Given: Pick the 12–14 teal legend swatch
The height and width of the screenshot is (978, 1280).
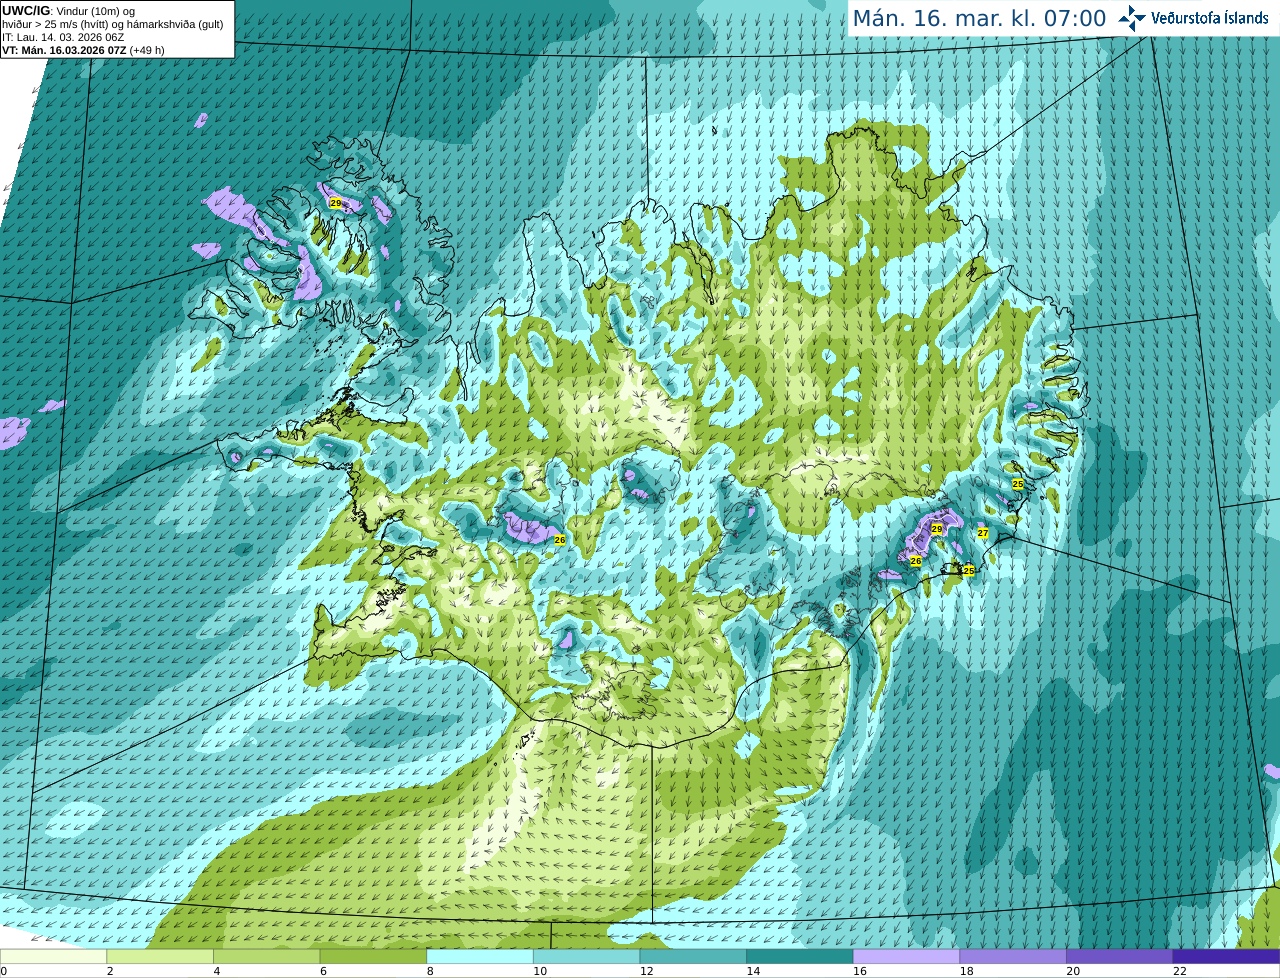Looking at the screenshot, I should (x=693, y=956).
